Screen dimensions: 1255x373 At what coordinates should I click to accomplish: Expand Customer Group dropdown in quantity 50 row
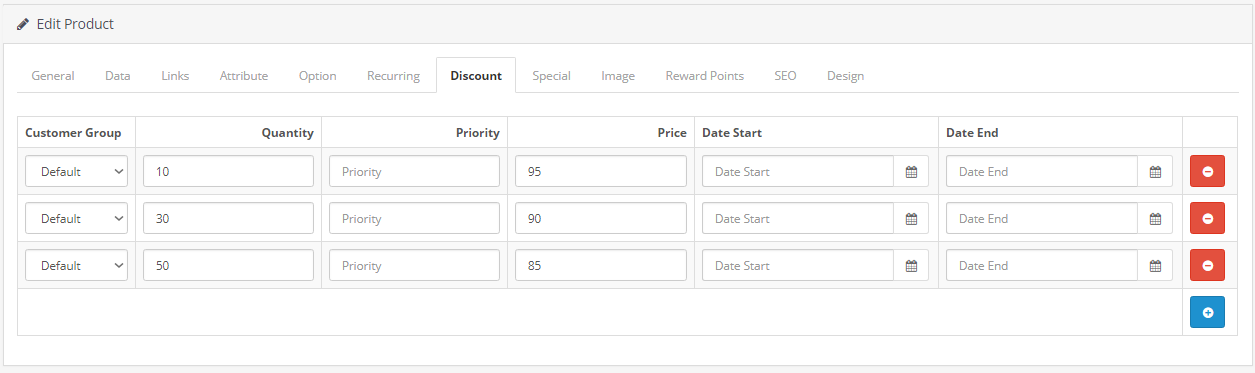coord(76,265)
